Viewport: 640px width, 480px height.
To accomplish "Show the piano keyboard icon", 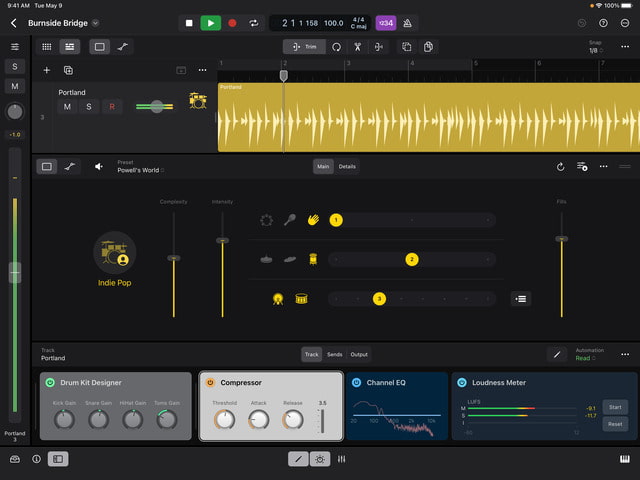I will (625, 459).
